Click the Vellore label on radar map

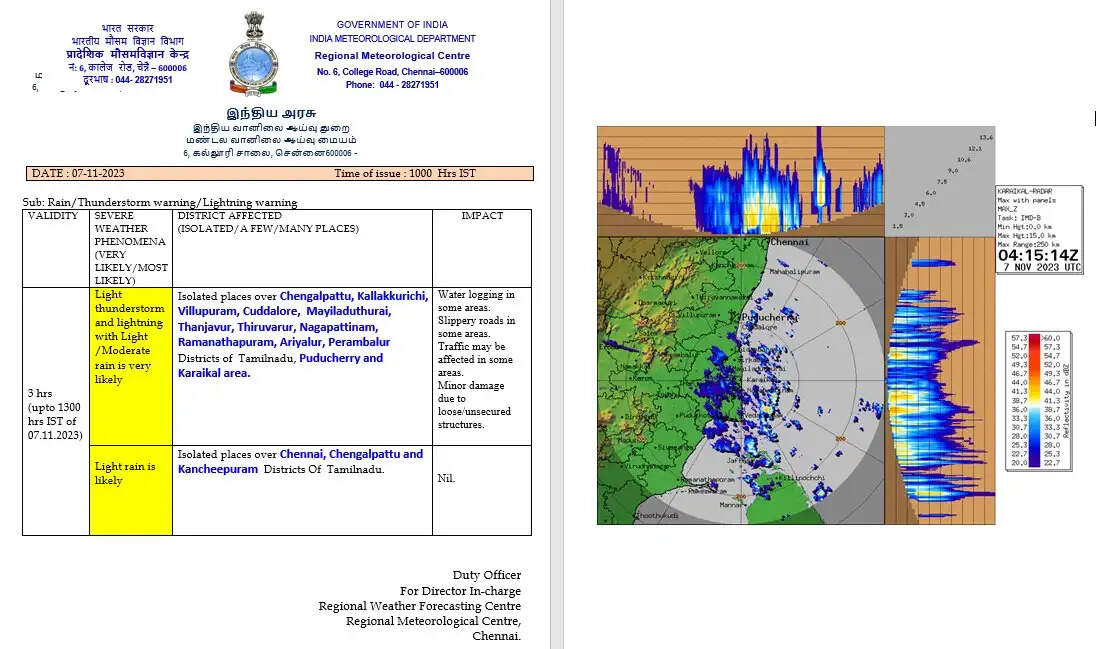714,252
